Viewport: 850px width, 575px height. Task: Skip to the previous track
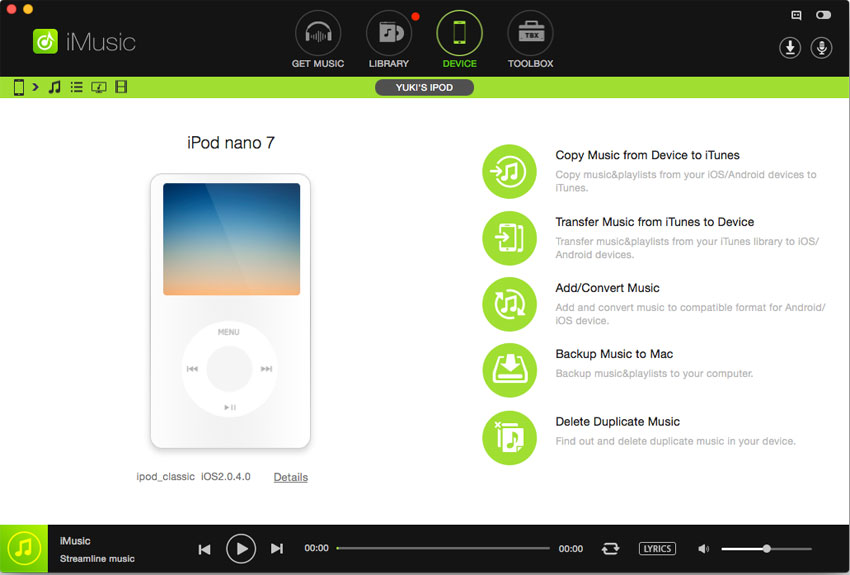pyautogui.click(x=204, y=549)
